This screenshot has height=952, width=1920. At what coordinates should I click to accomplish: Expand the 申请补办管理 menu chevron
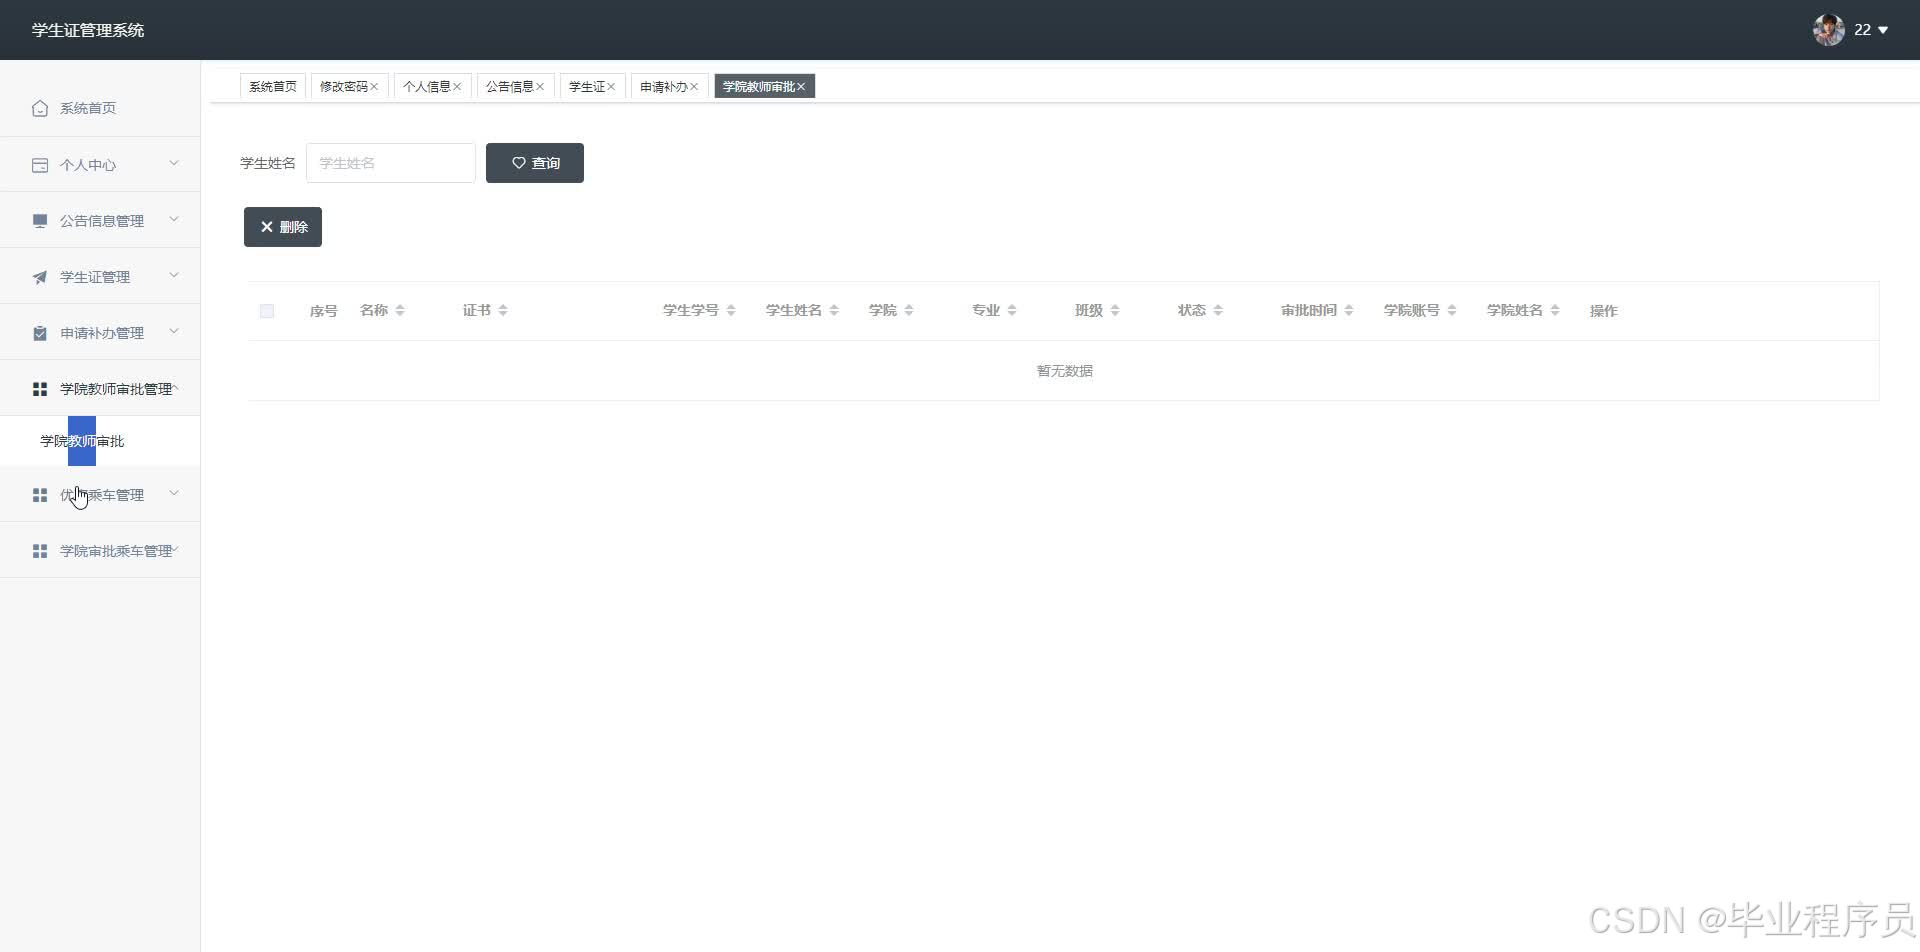point(174,331)
